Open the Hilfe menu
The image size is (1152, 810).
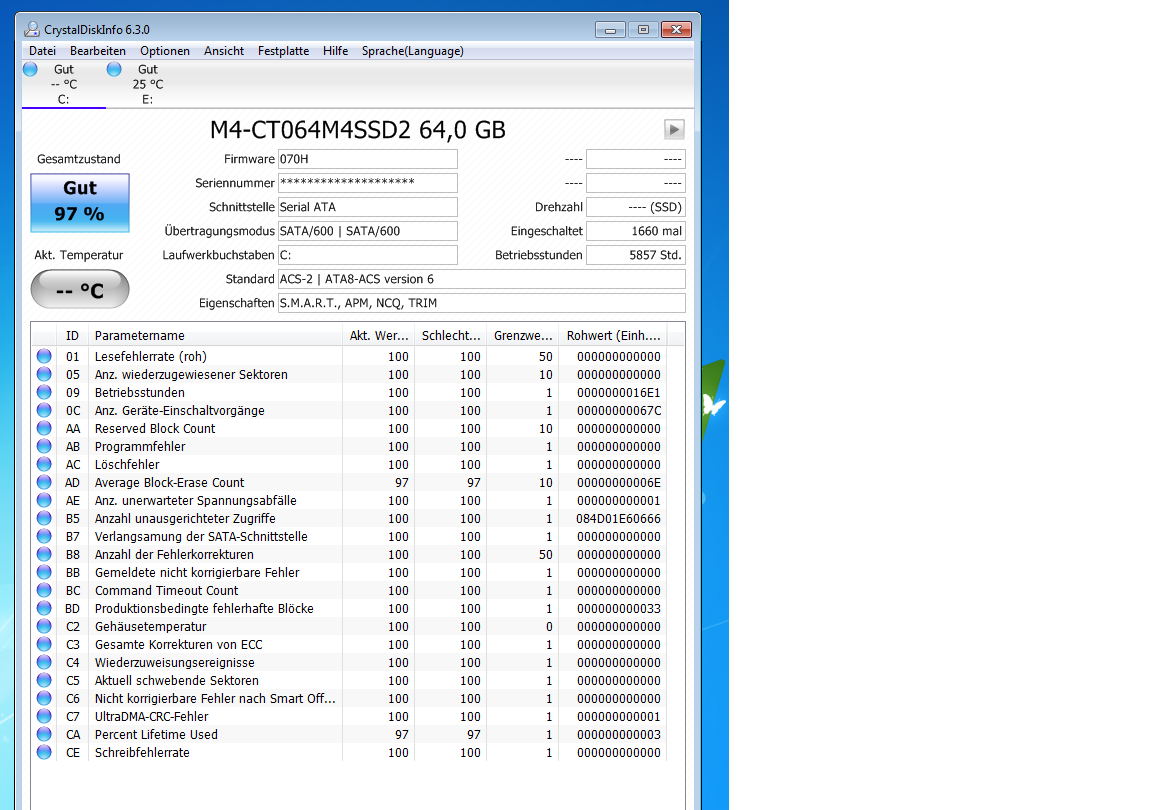tap(335, 51)
